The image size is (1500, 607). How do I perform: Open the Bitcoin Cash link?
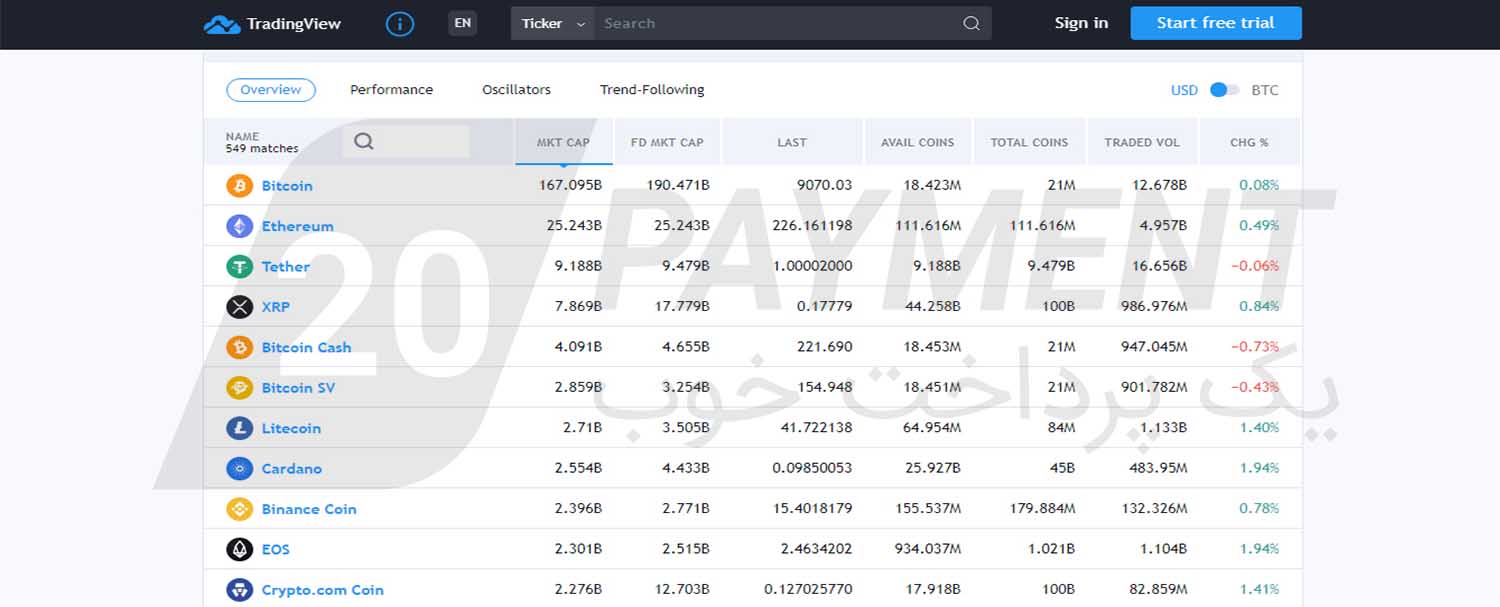[306, 347]
